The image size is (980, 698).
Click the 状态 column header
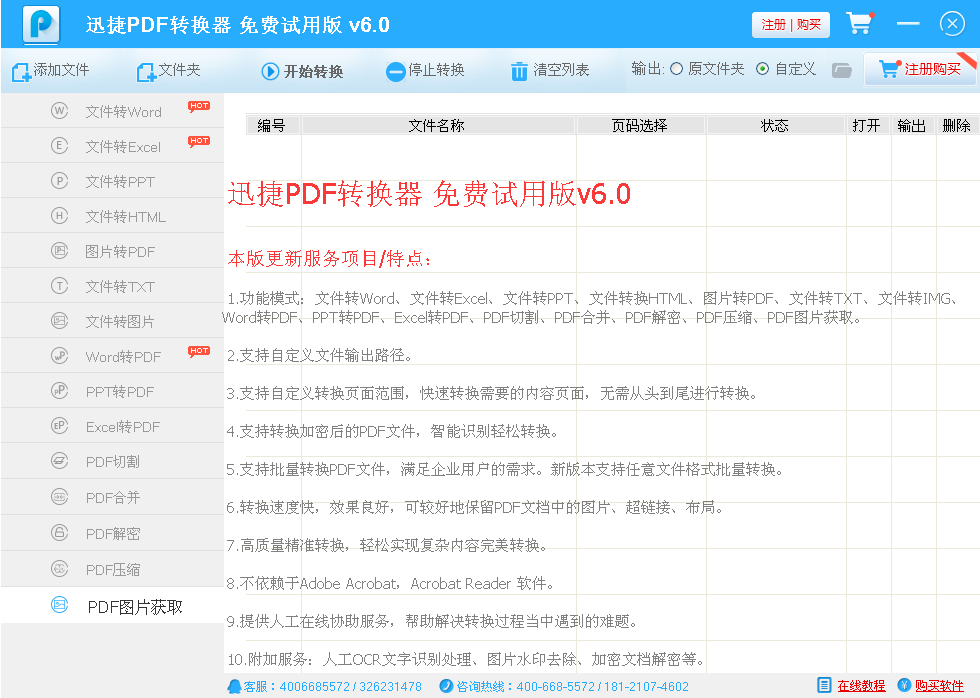(x=775, y=126)
